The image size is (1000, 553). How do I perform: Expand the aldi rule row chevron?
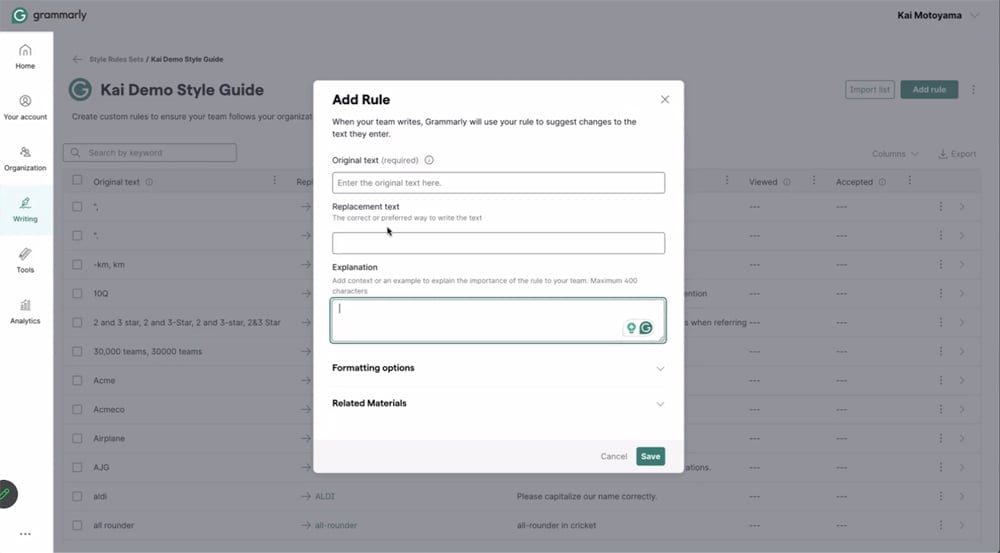[962, 496]
